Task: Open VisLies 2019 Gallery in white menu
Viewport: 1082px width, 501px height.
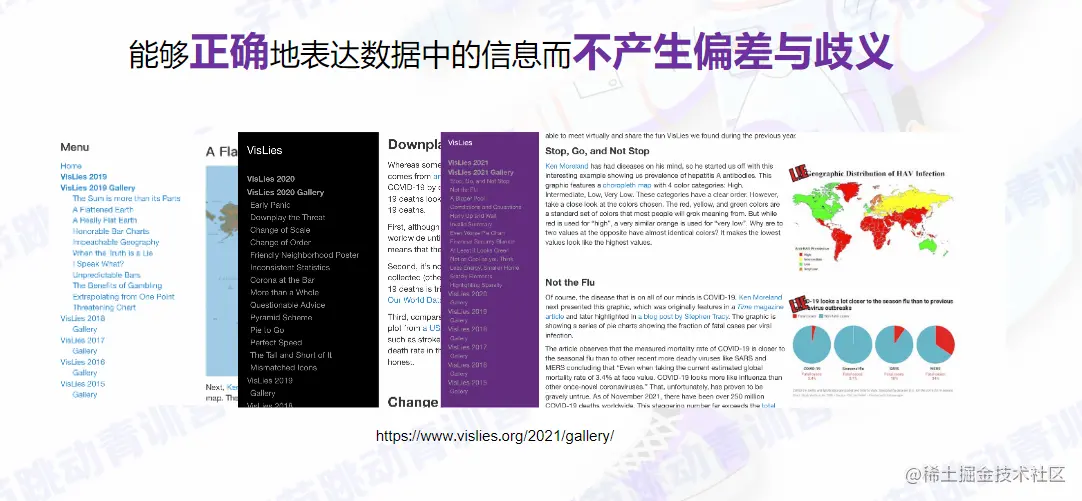Action: tap(97, 188)
